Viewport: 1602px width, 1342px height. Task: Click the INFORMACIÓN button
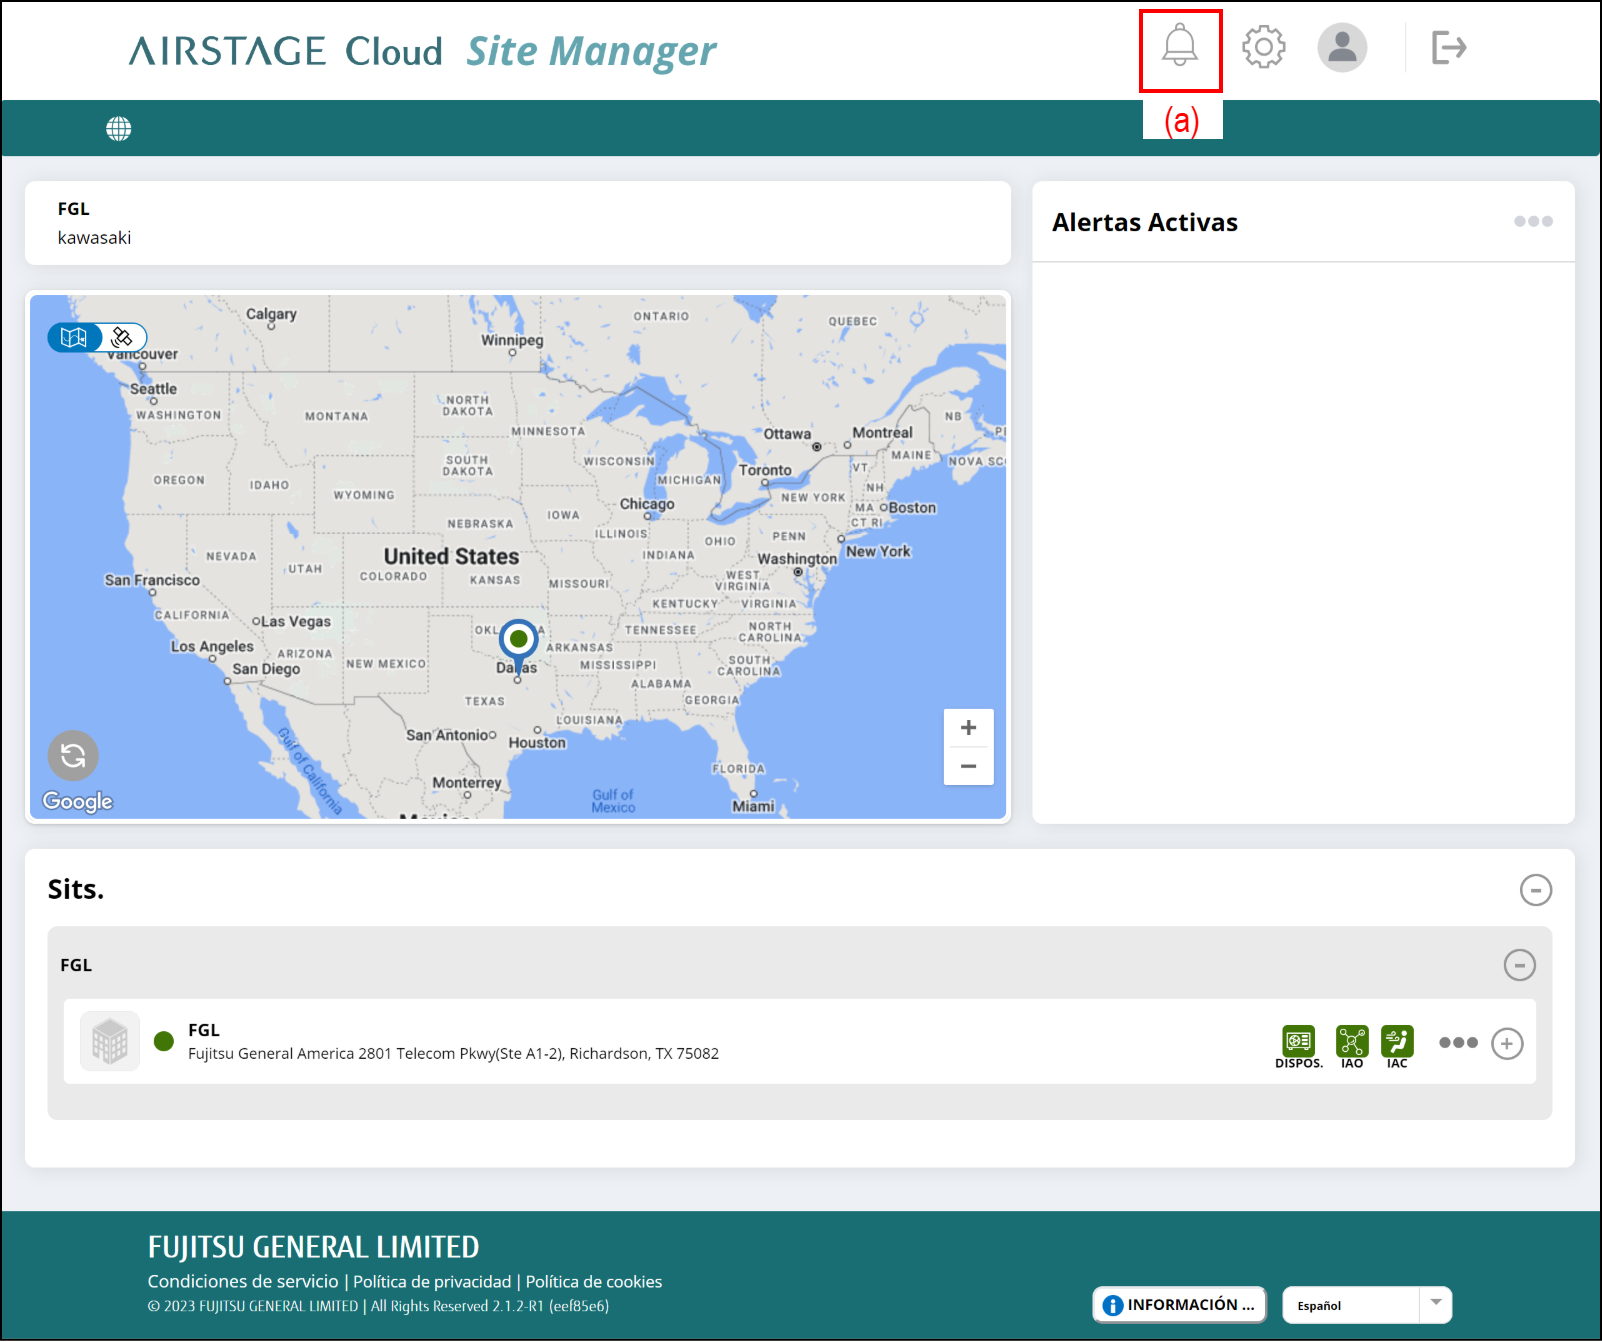[1179, 1305]
